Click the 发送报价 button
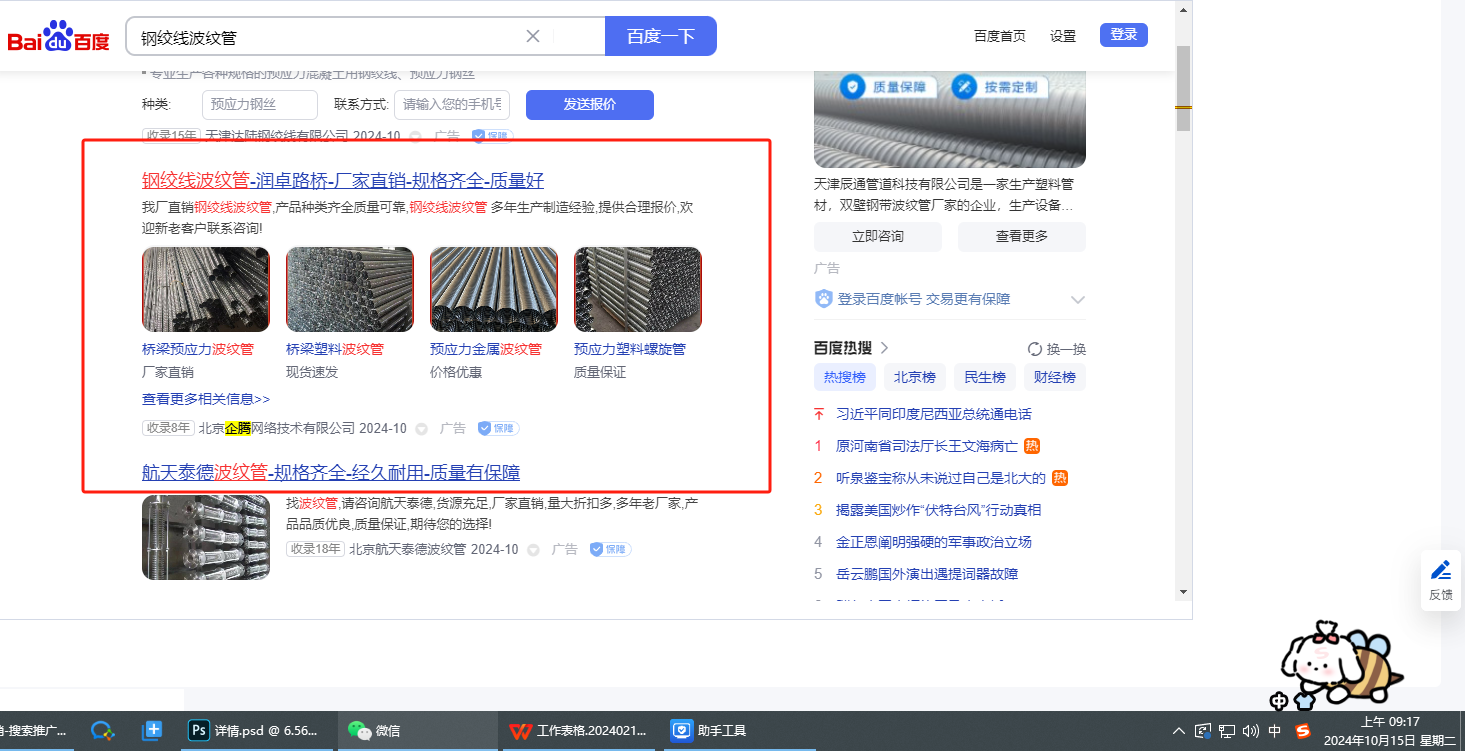 (x=590, y=105)
